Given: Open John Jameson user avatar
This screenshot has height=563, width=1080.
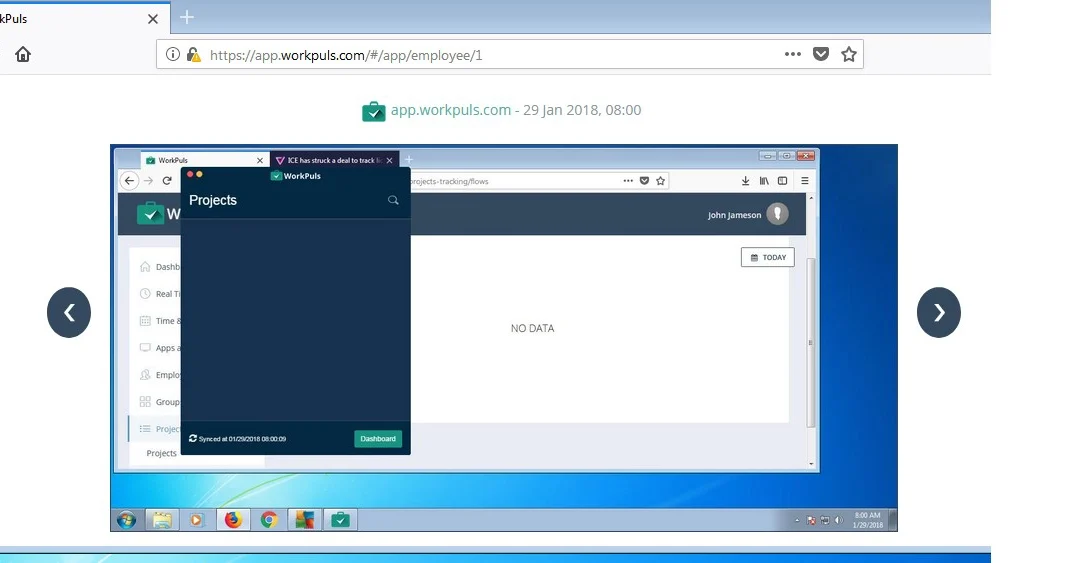Looking at the screenshot, I should (778, 214).
